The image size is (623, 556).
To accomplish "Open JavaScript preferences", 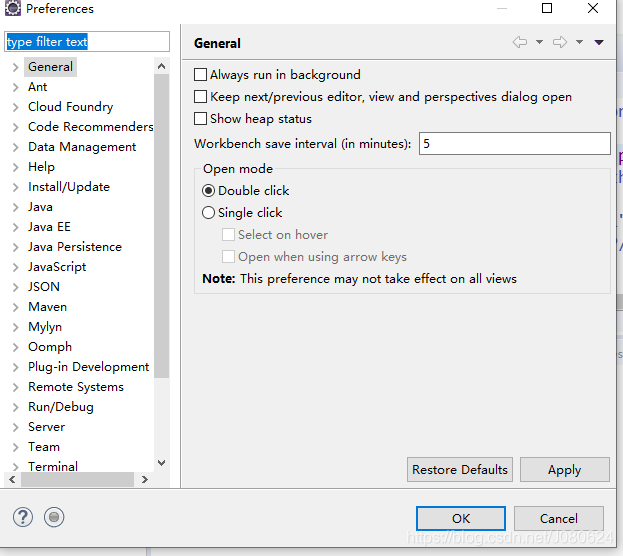I will (57, 267).
